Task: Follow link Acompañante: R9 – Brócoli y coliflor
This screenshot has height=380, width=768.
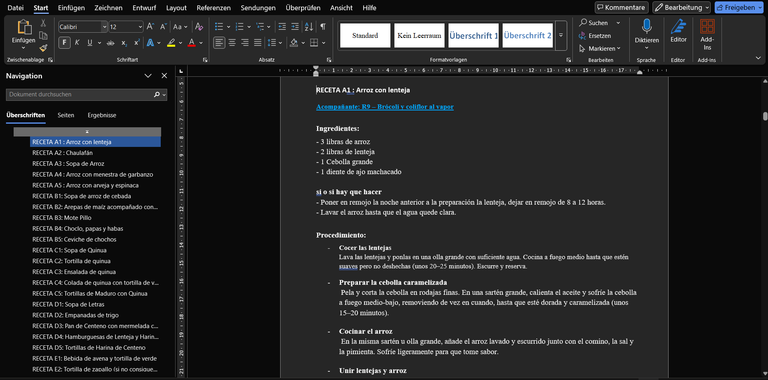Action: coord(384,107)
